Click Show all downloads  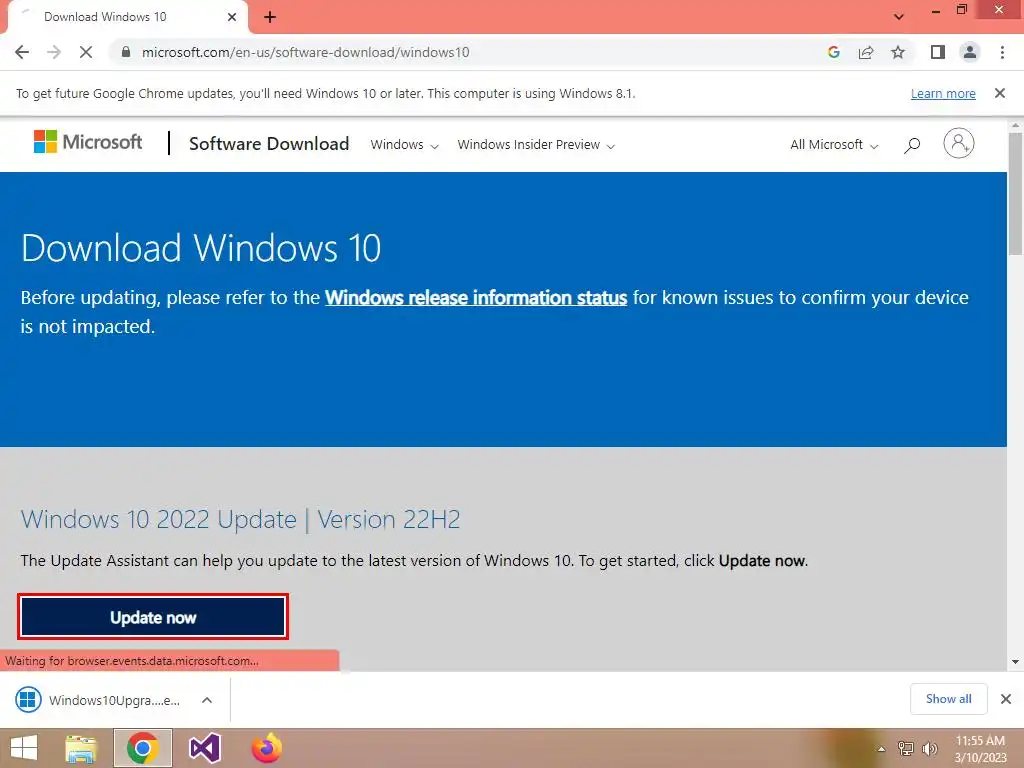coord(948,699)
